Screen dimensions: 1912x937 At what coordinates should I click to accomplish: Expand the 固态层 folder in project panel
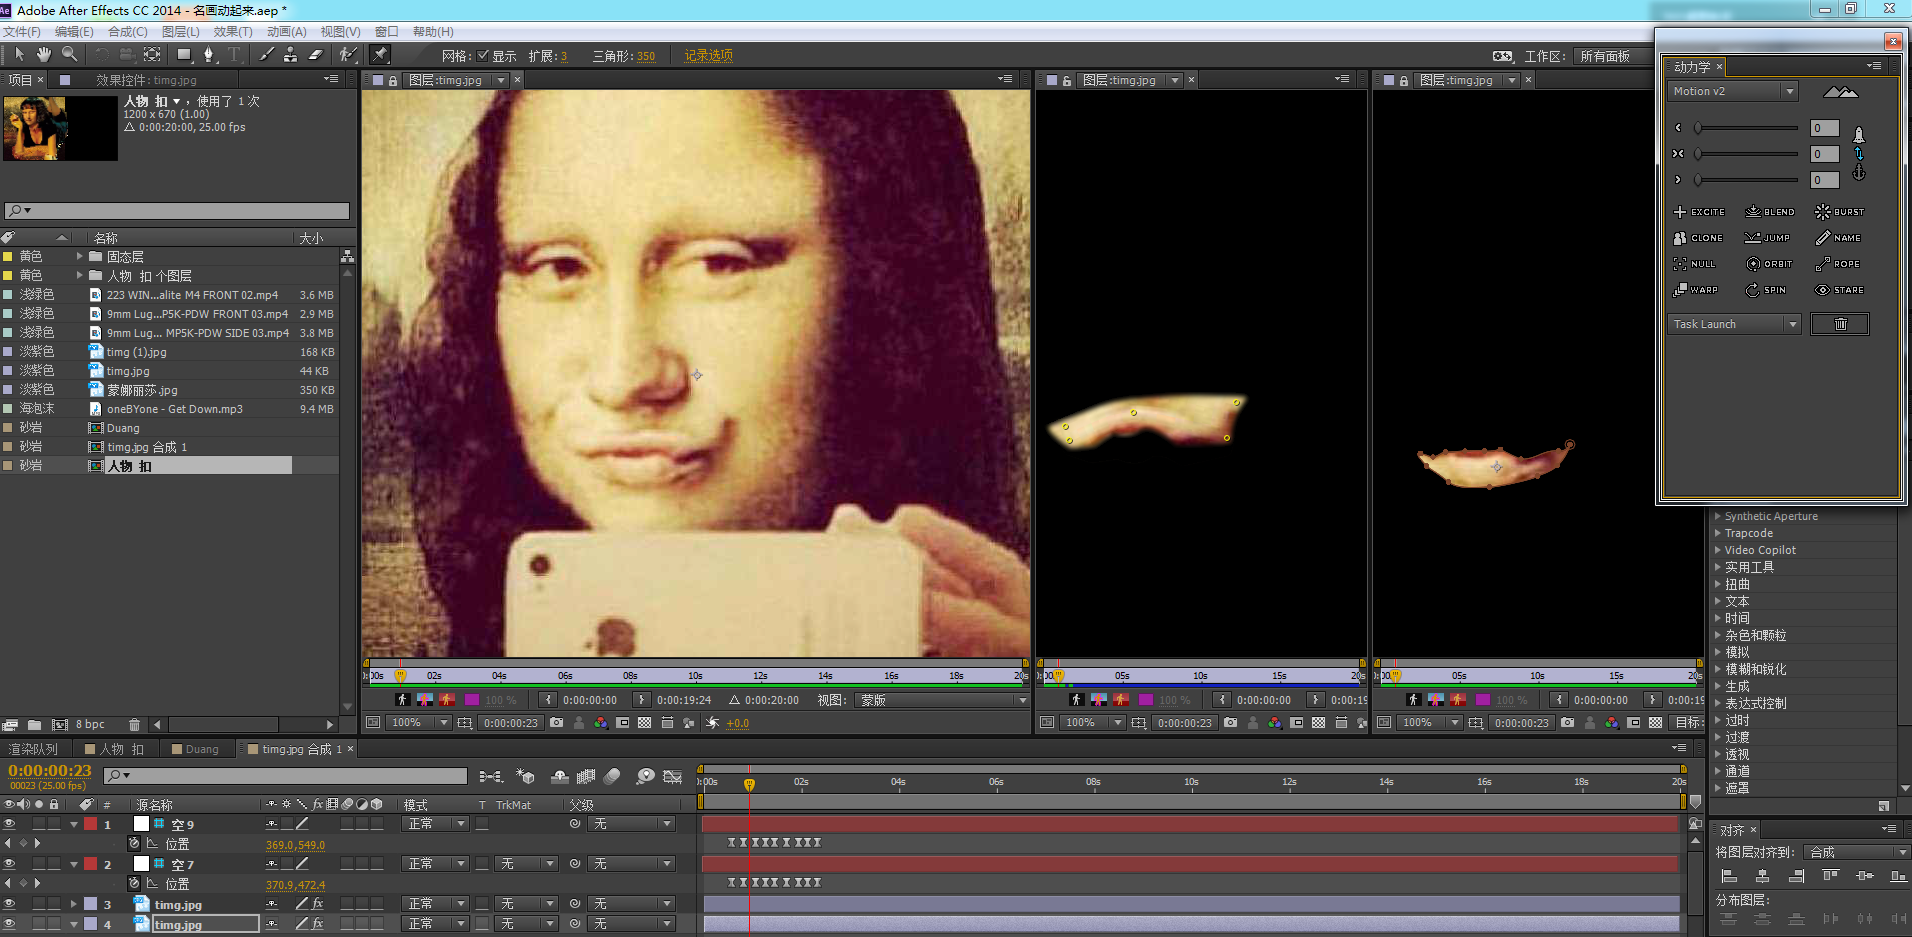tap(80, 257)
